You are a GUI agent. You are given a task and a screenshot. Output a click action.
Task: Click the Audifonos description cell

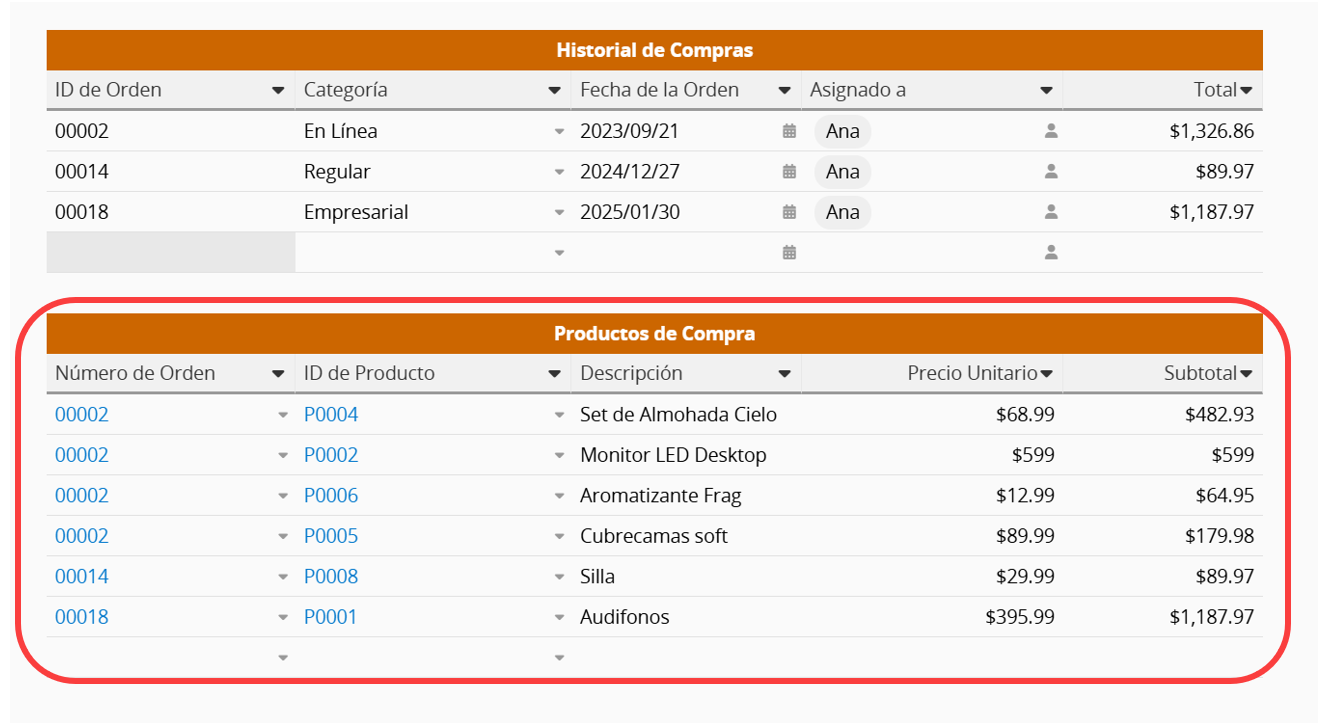coord(625,617)
